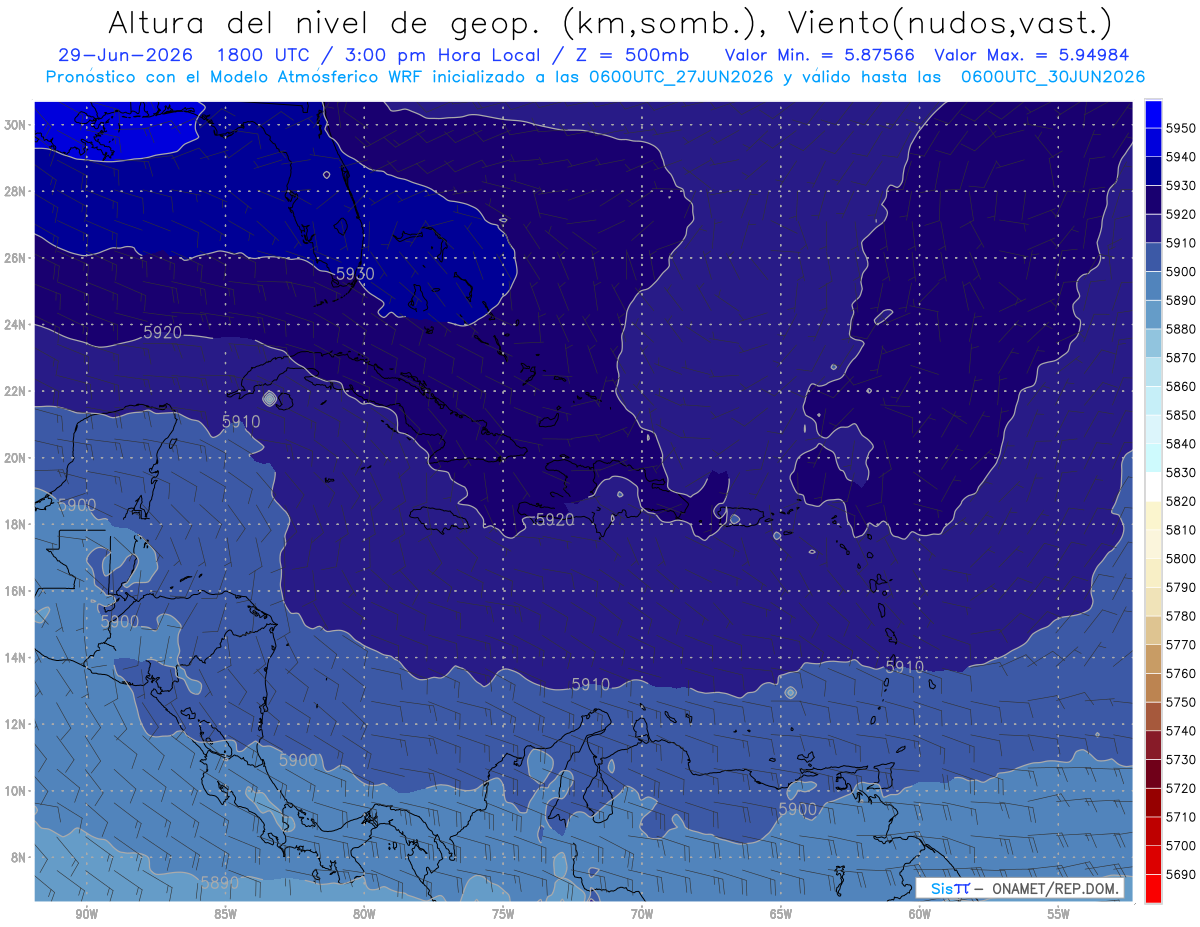Click the 12N latitude axis label
Screen dimensions: 1200x927
tap(14, 724)
